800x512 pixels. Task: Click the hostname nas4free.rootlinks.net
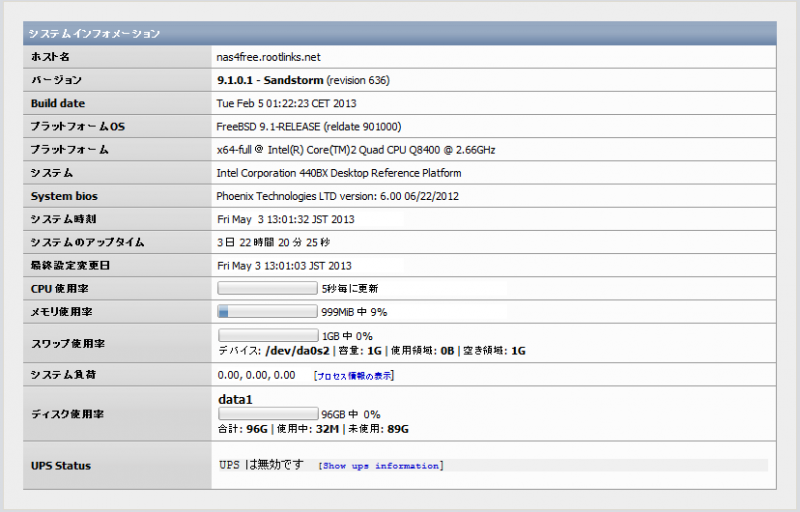point(268,57)
